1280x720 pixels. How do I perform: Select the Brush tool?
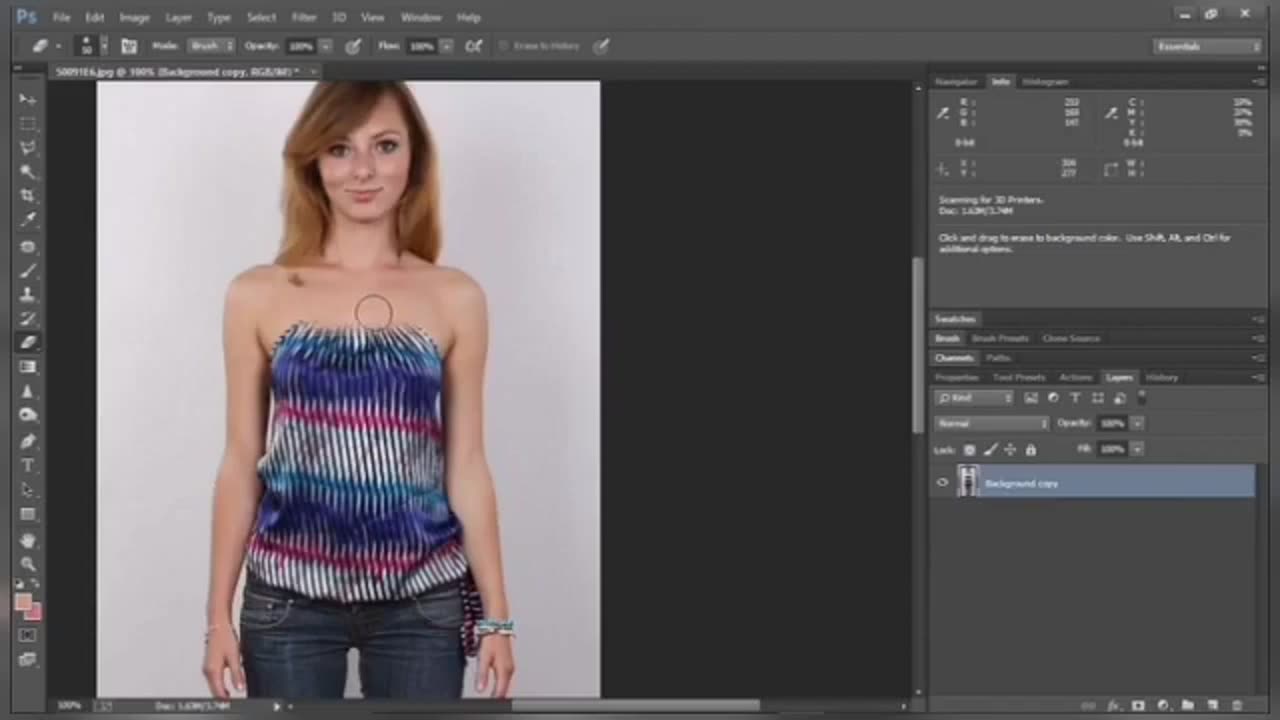click(x=28, y=270)
